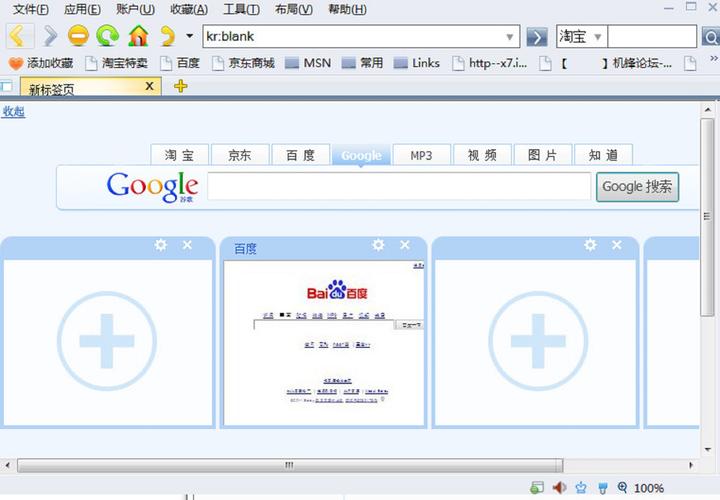Click the orange Stop loading icon
720x500 pixels.
coord(78,36)
